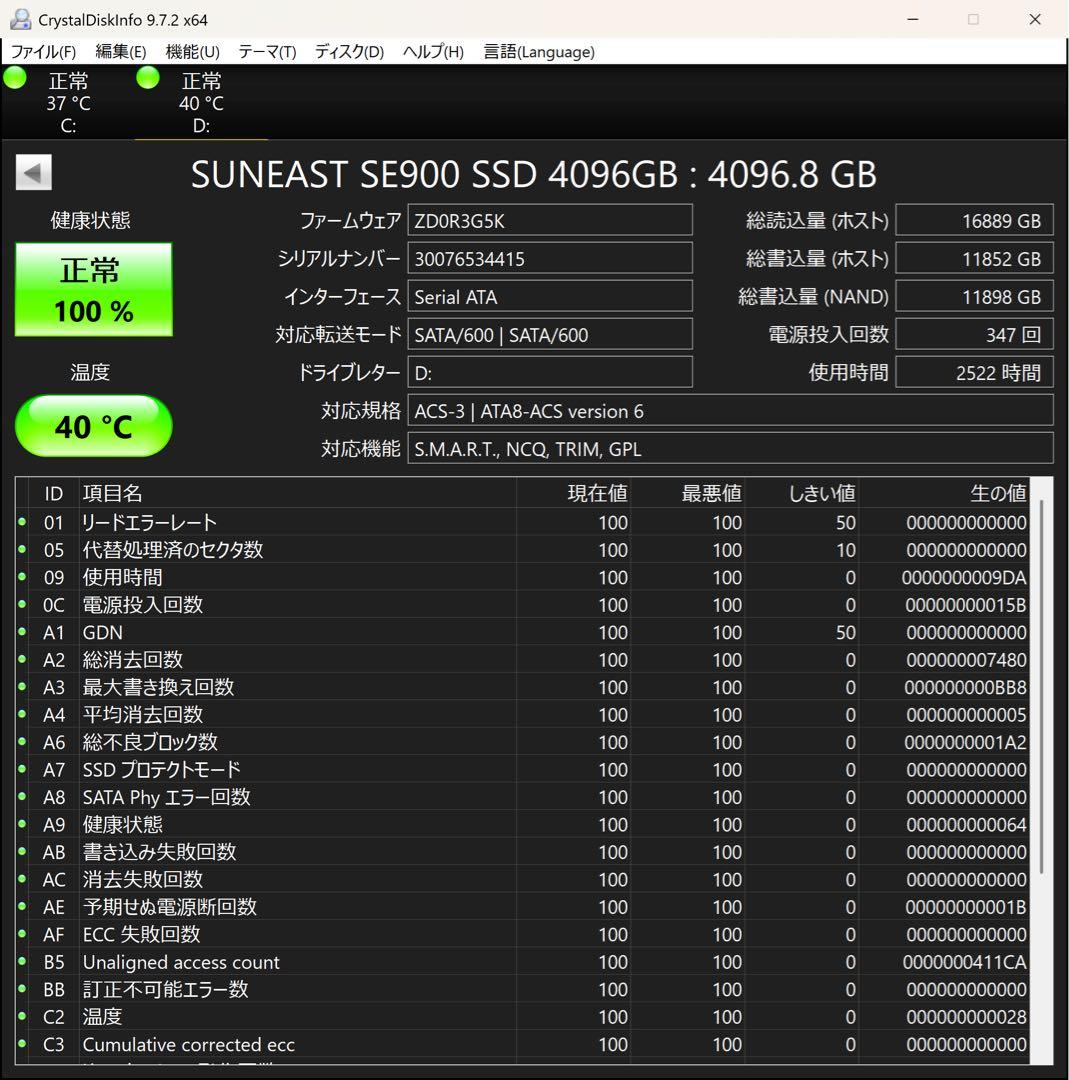Click the 項目名 column header
The image size is (1069, 1080).
[298, 492]
